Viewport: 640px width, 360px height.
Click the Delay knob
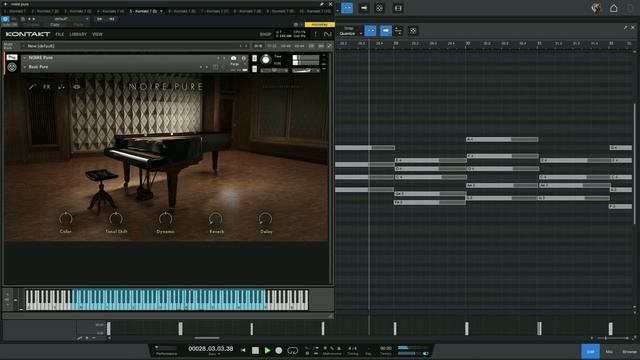coord(265,219)
